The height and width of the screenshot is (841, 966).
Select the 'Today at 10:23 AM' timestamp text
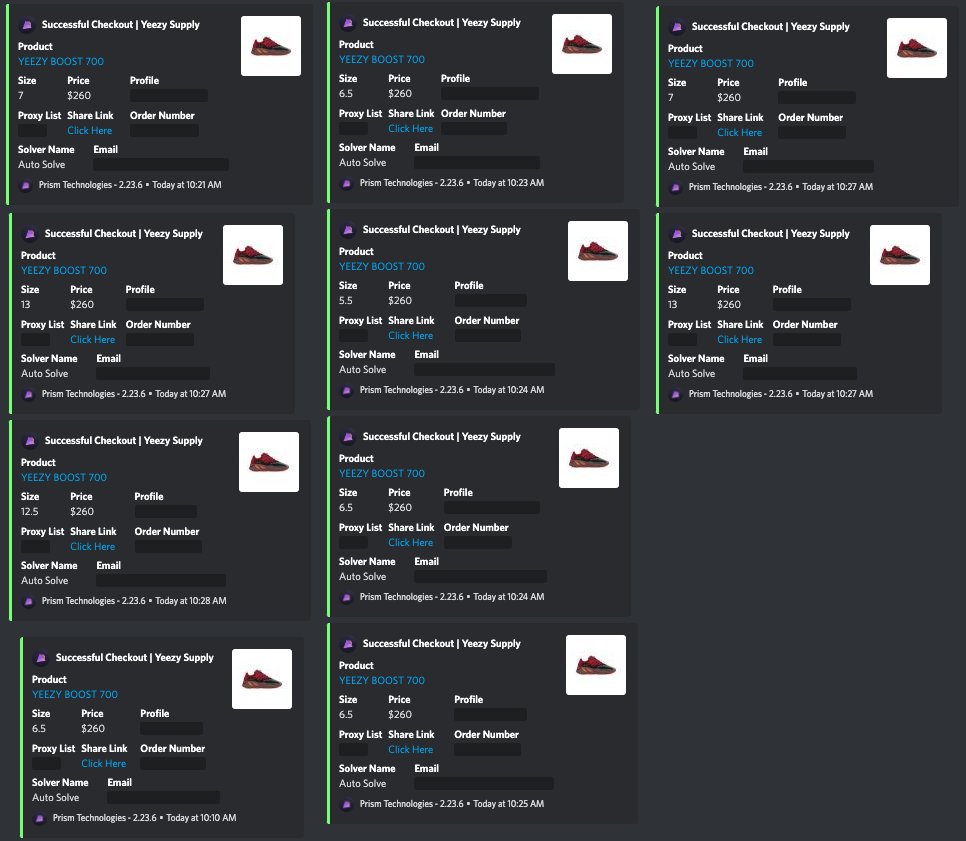click(x=508, y=183)
